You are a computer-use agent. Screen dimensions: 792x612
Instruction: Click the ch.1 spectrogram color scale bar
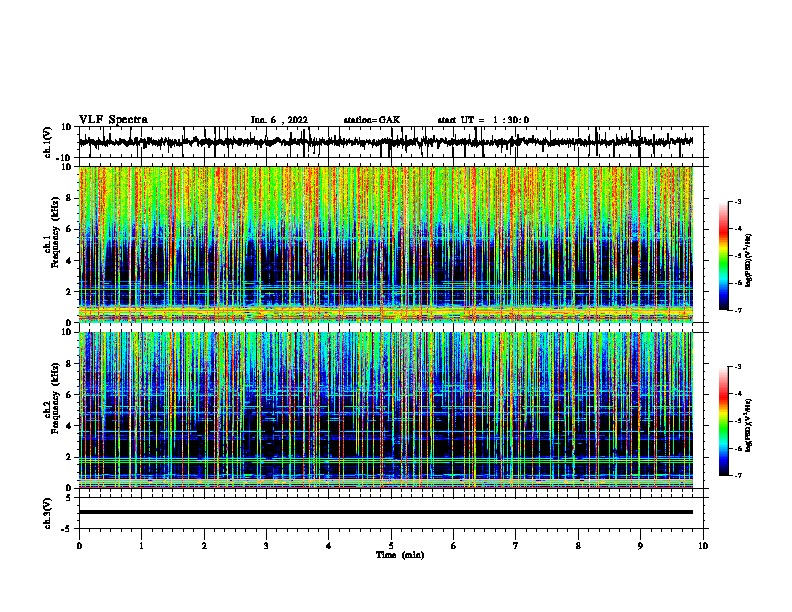[x=724, y=256]
